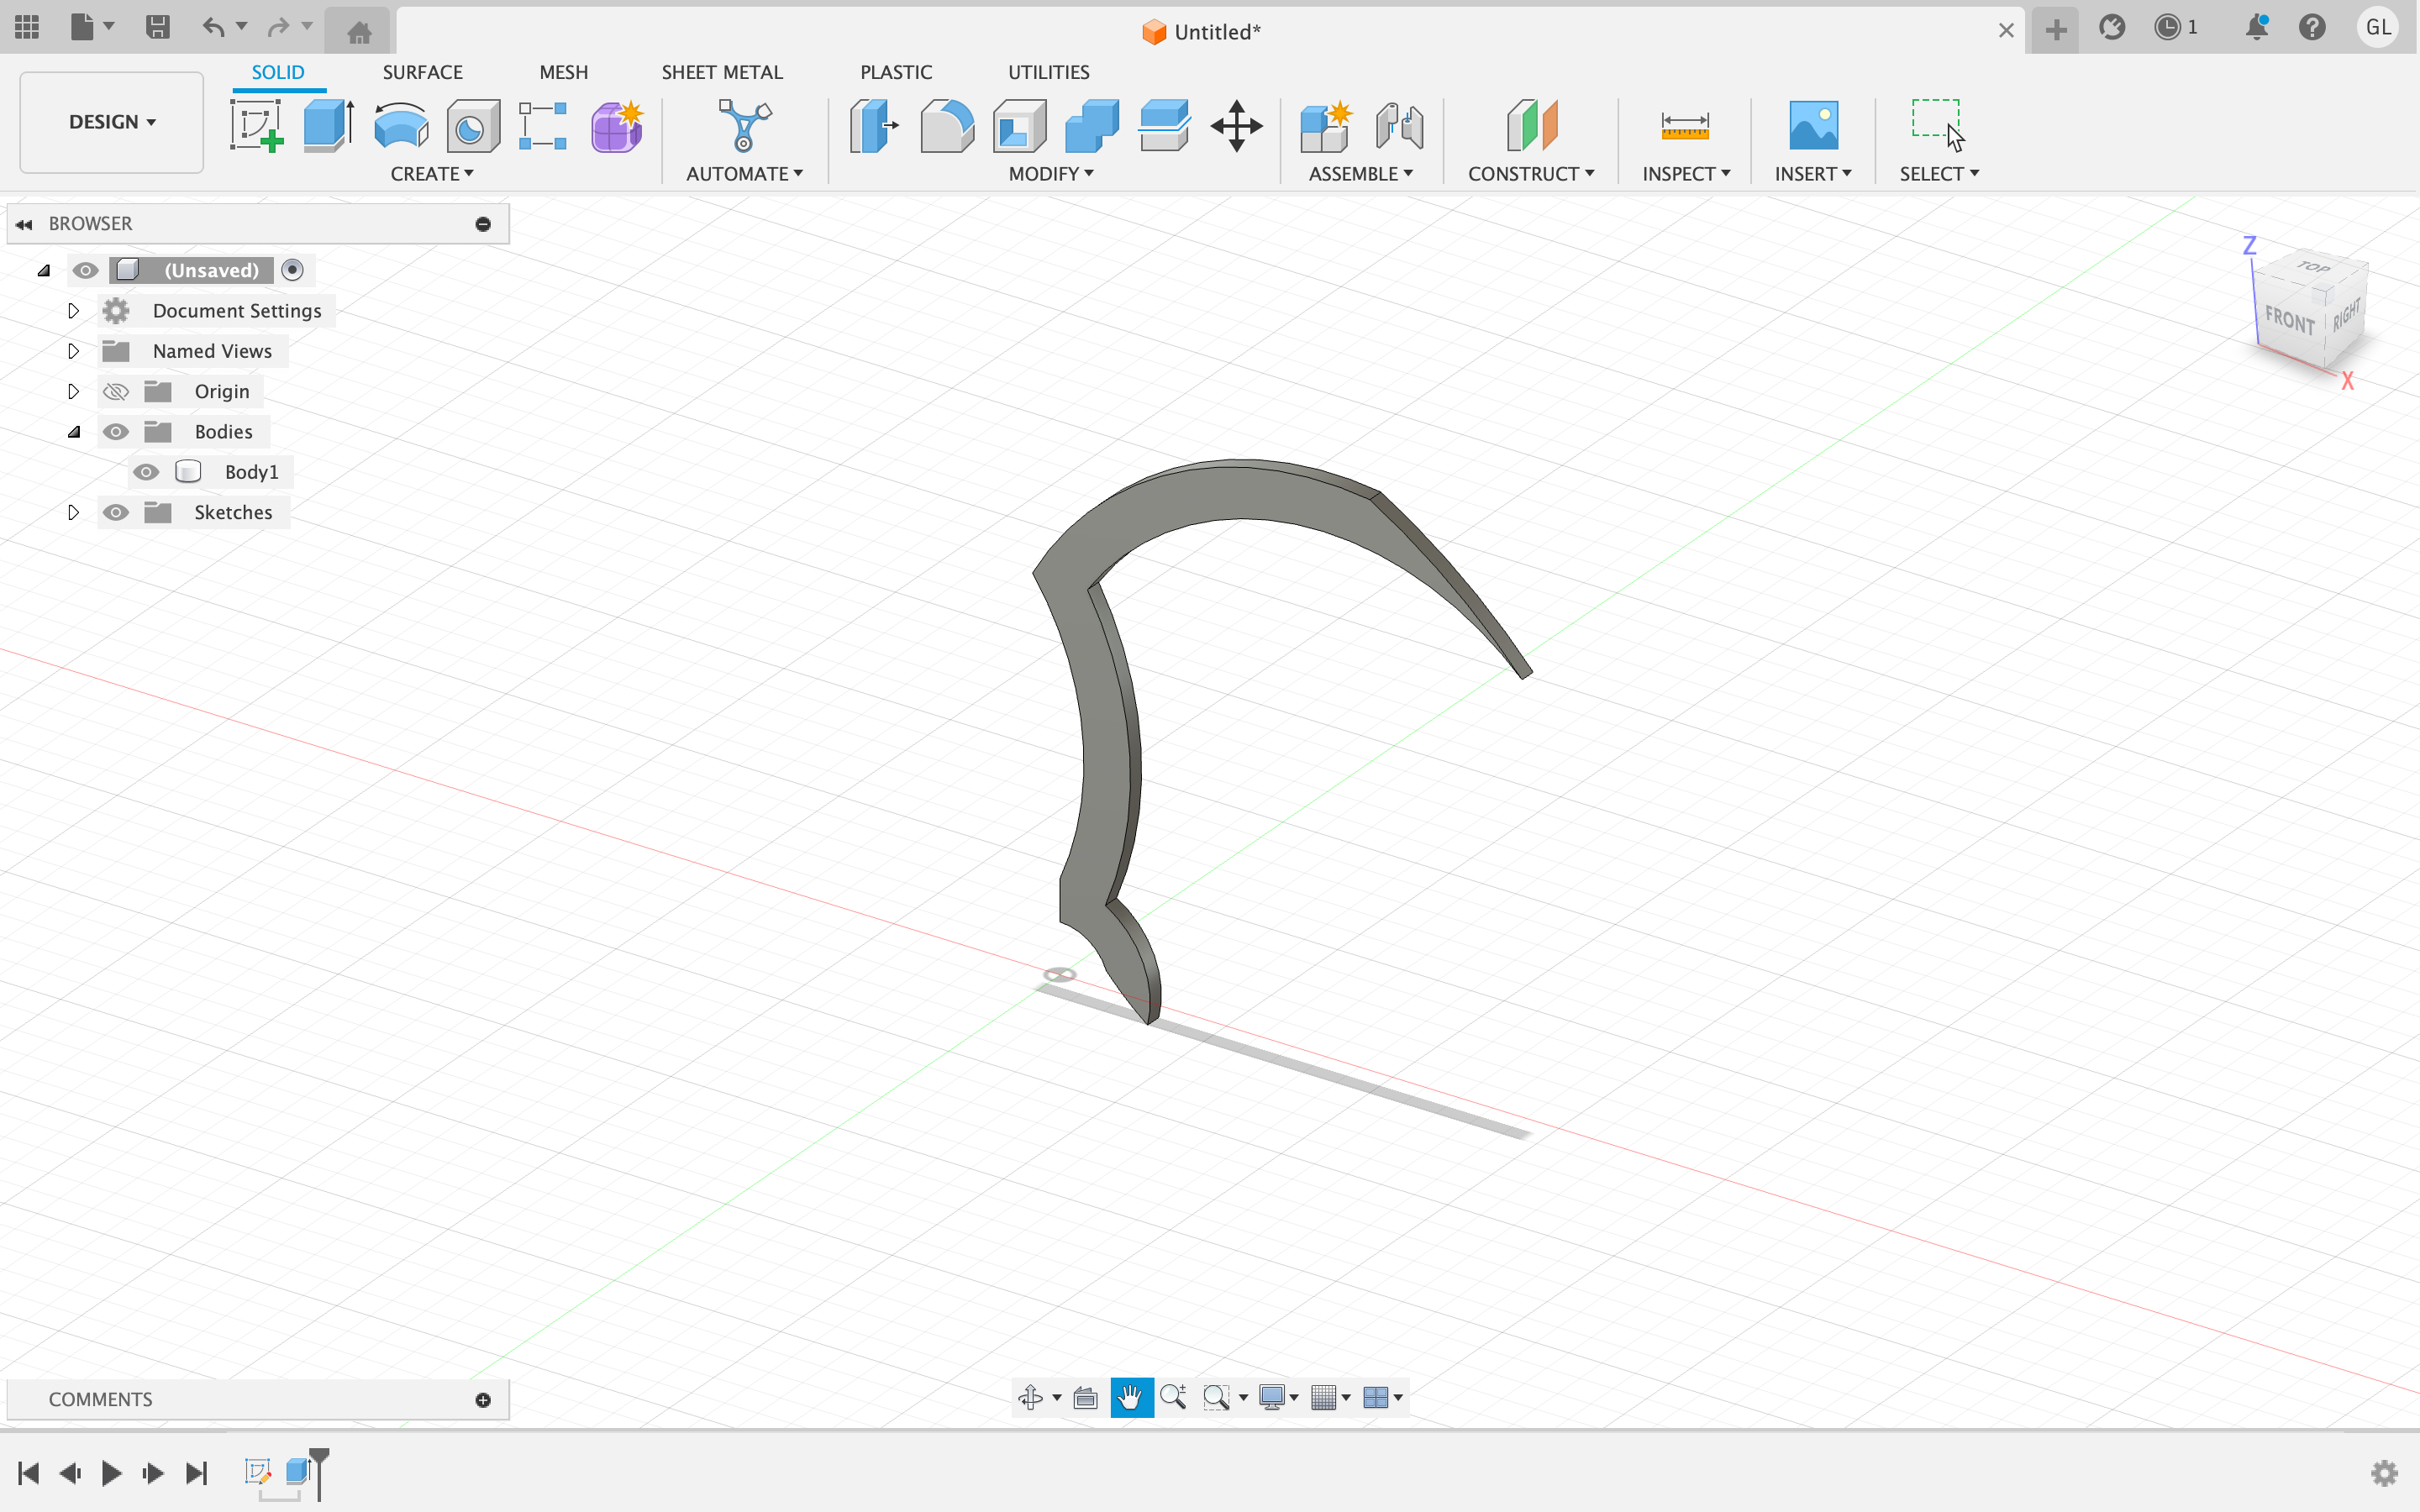Open the SHEET METAL tab

coord(721,72)
